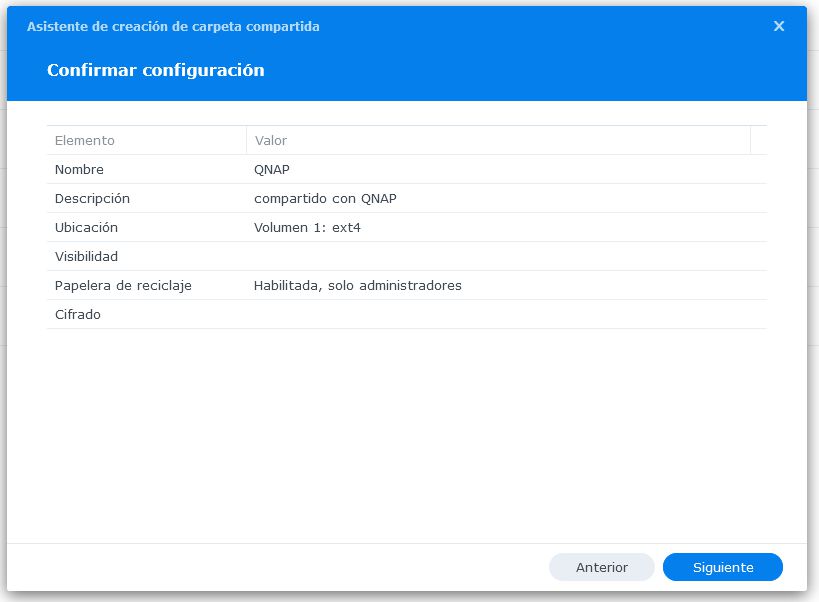The width and height of the screenshot is (819, 602).
Task: Click the empty Cifrado value cell
Action: tap(500, 315)
